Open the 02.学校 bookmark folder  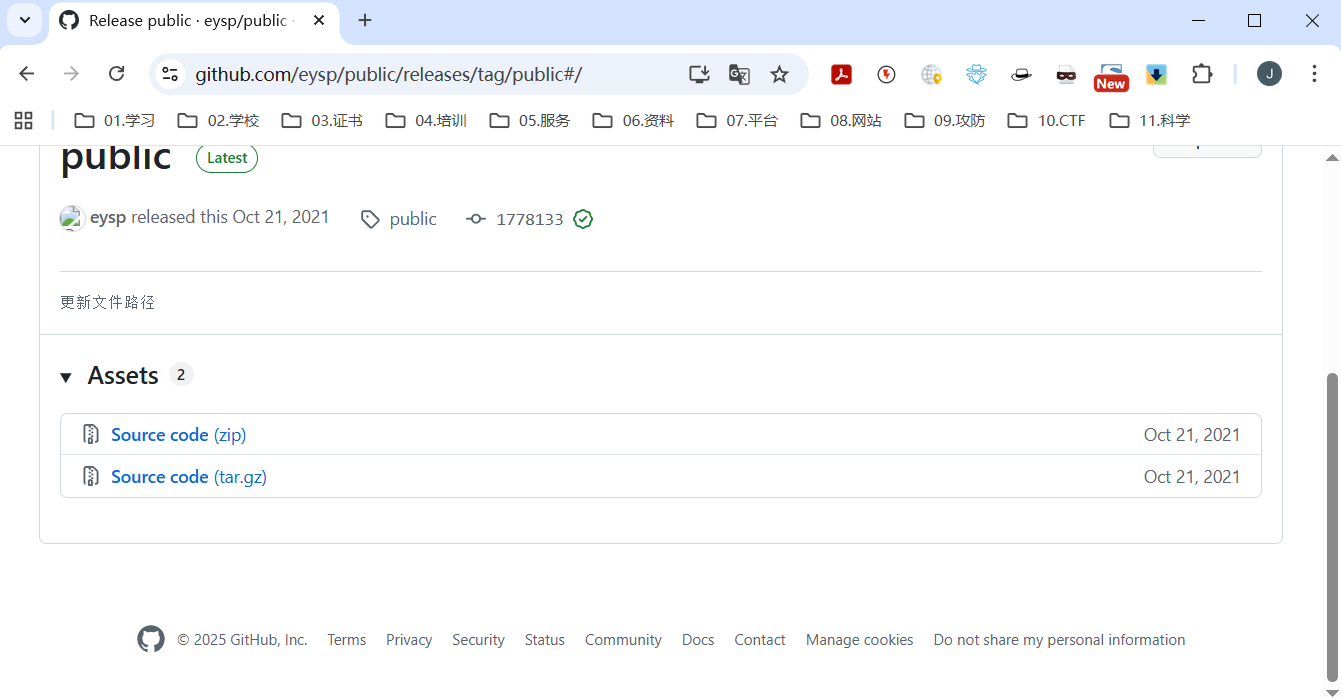click(218, 121)
